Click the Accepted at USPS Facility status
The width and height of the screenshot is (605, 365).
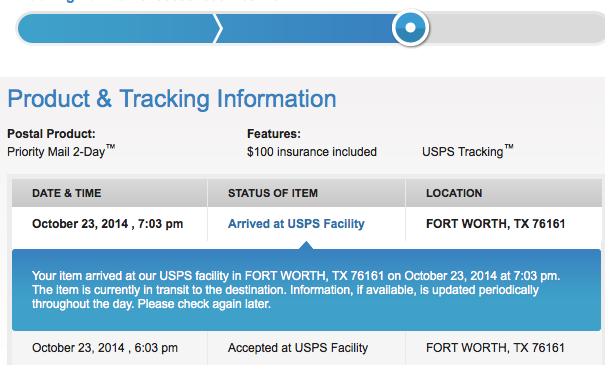pyautogui.click(x=298, y=348)
